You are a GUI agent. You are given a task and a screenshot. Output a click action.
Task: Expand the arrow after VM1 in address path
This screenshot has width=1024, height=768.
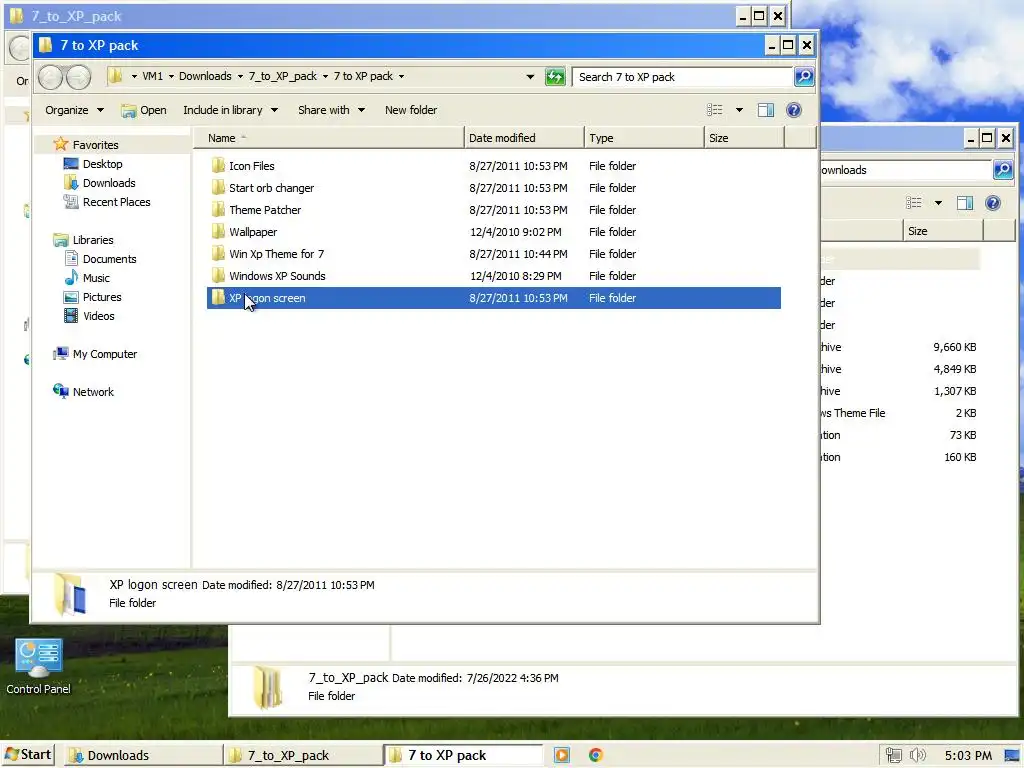[171, 76]
